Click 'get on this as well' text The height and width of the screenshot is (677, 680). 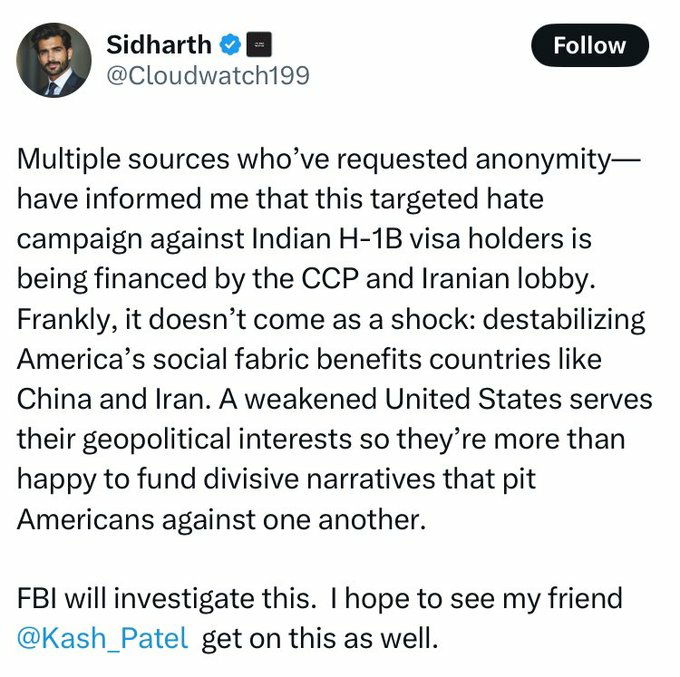tap(320, 639)
